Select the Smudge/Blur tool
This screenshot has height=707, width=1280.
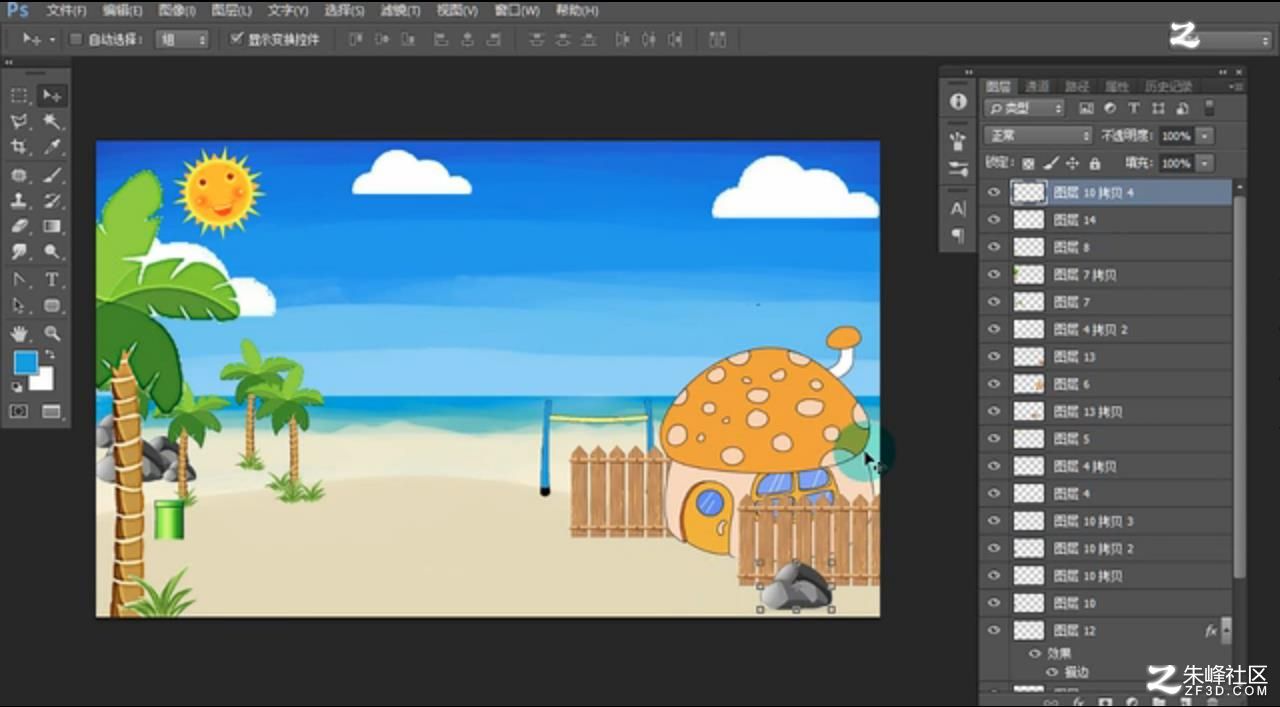tap(19, 252)
